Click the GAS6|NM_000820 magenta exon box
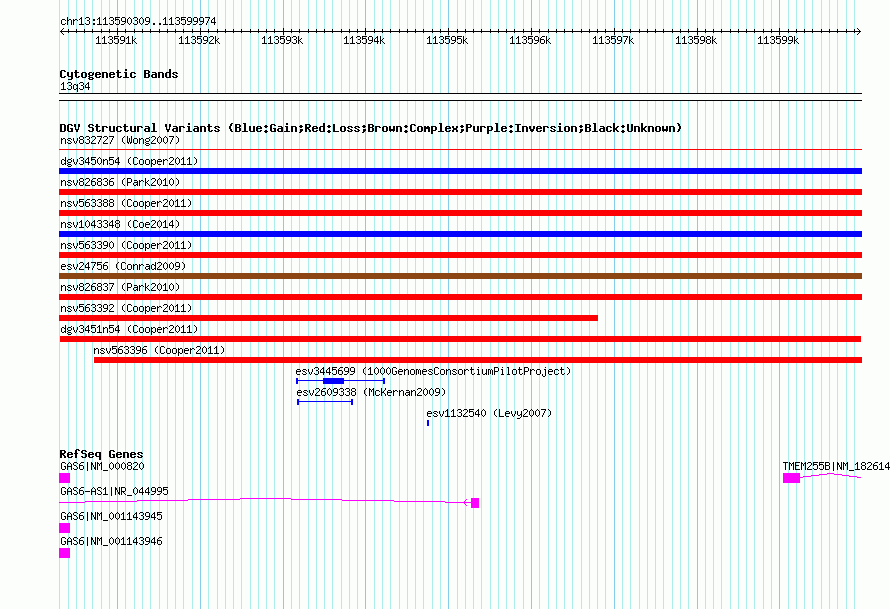 coord(65,478)
